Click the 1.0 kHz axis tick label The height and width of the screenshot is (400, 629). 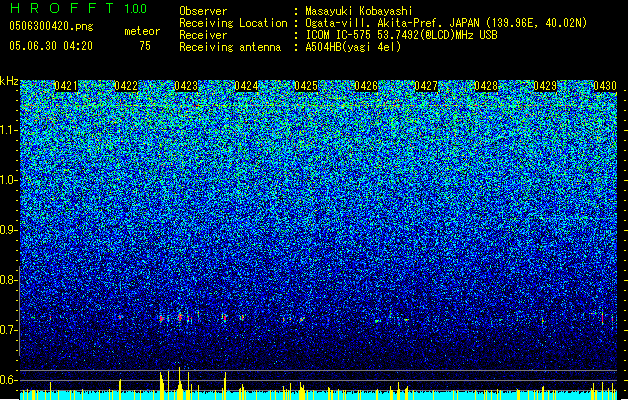click(8, 180)
